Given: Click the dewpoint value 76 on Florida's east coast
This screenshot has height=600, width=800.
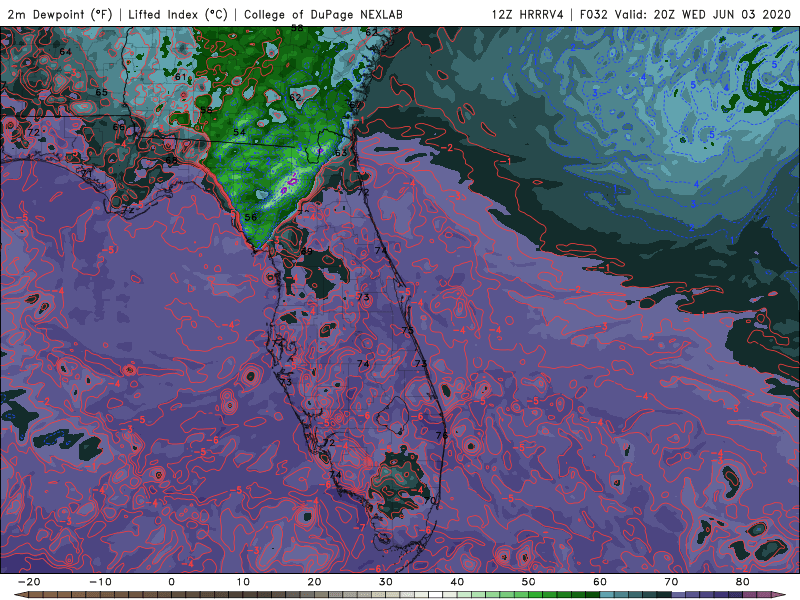Looking at the screenshot, I should [x=442, y=435].
